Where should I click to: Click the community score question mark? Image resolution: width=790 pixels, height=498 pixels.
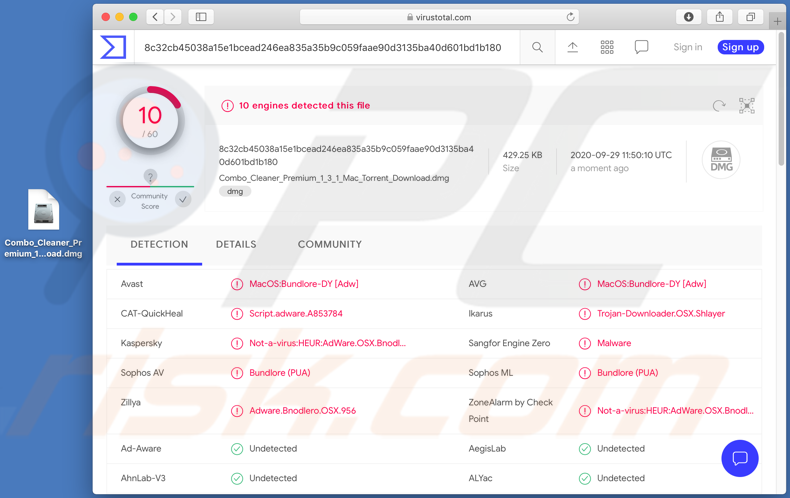(150, 177)
